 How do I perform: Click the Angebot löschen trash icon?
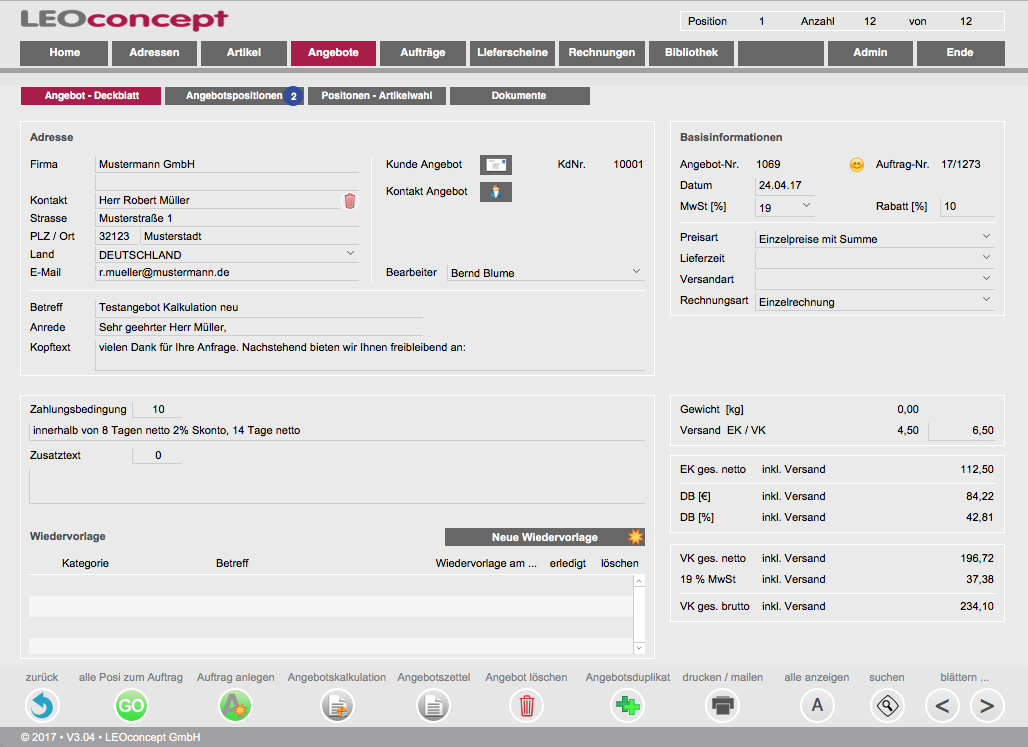pos(526,706)
